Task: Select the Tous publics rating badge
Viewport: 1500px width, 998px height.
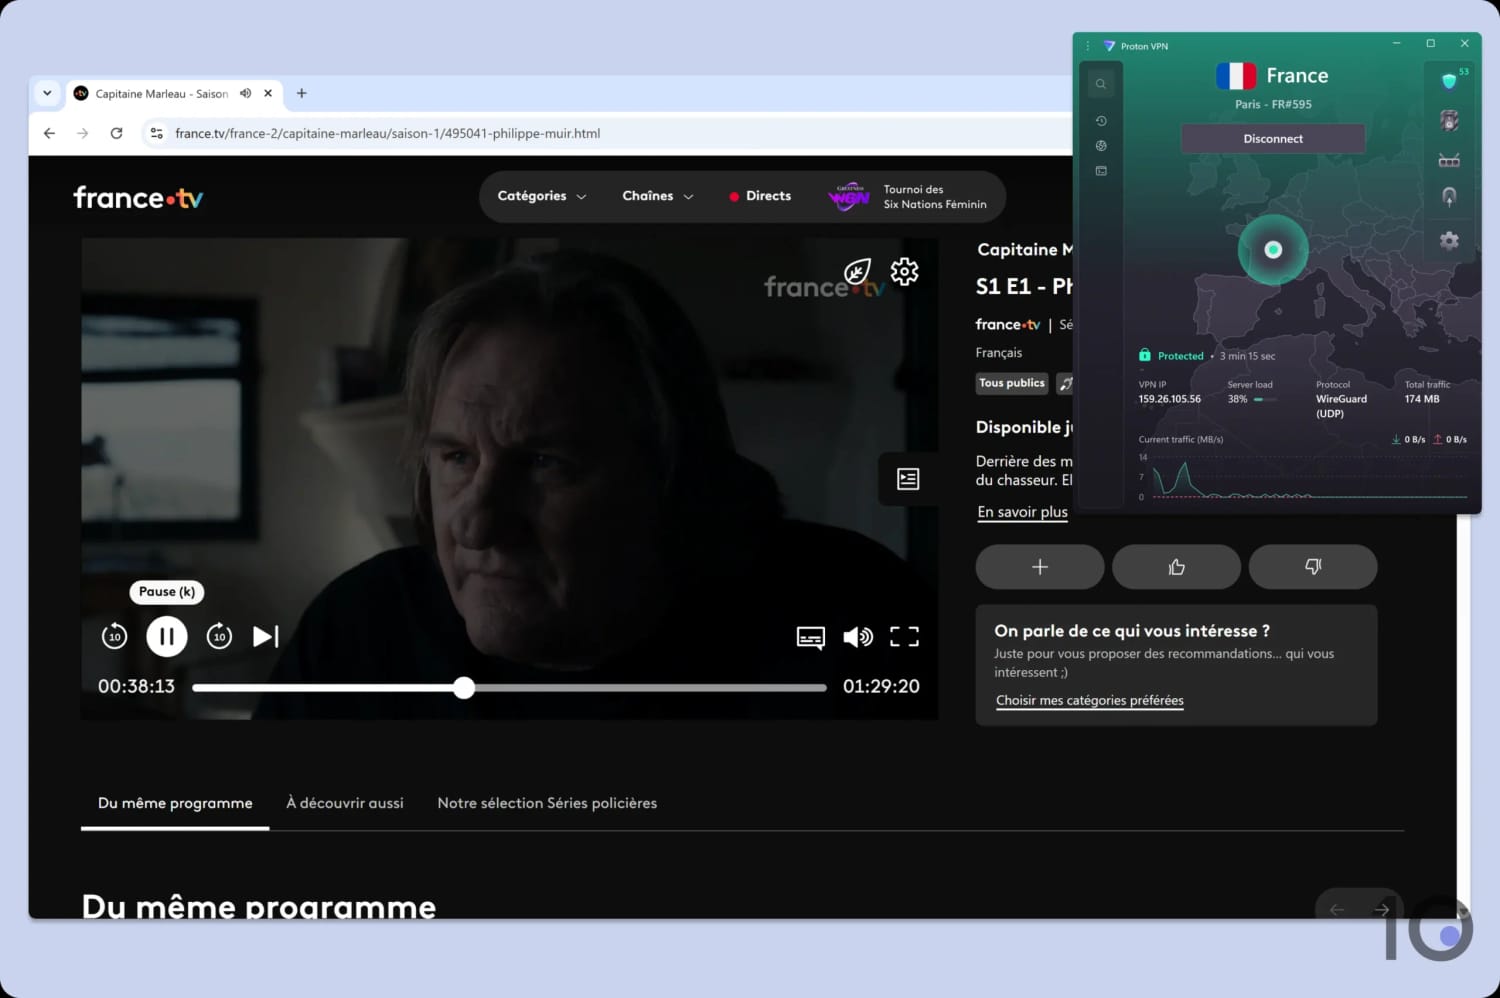Action: tap(1012, 383)
